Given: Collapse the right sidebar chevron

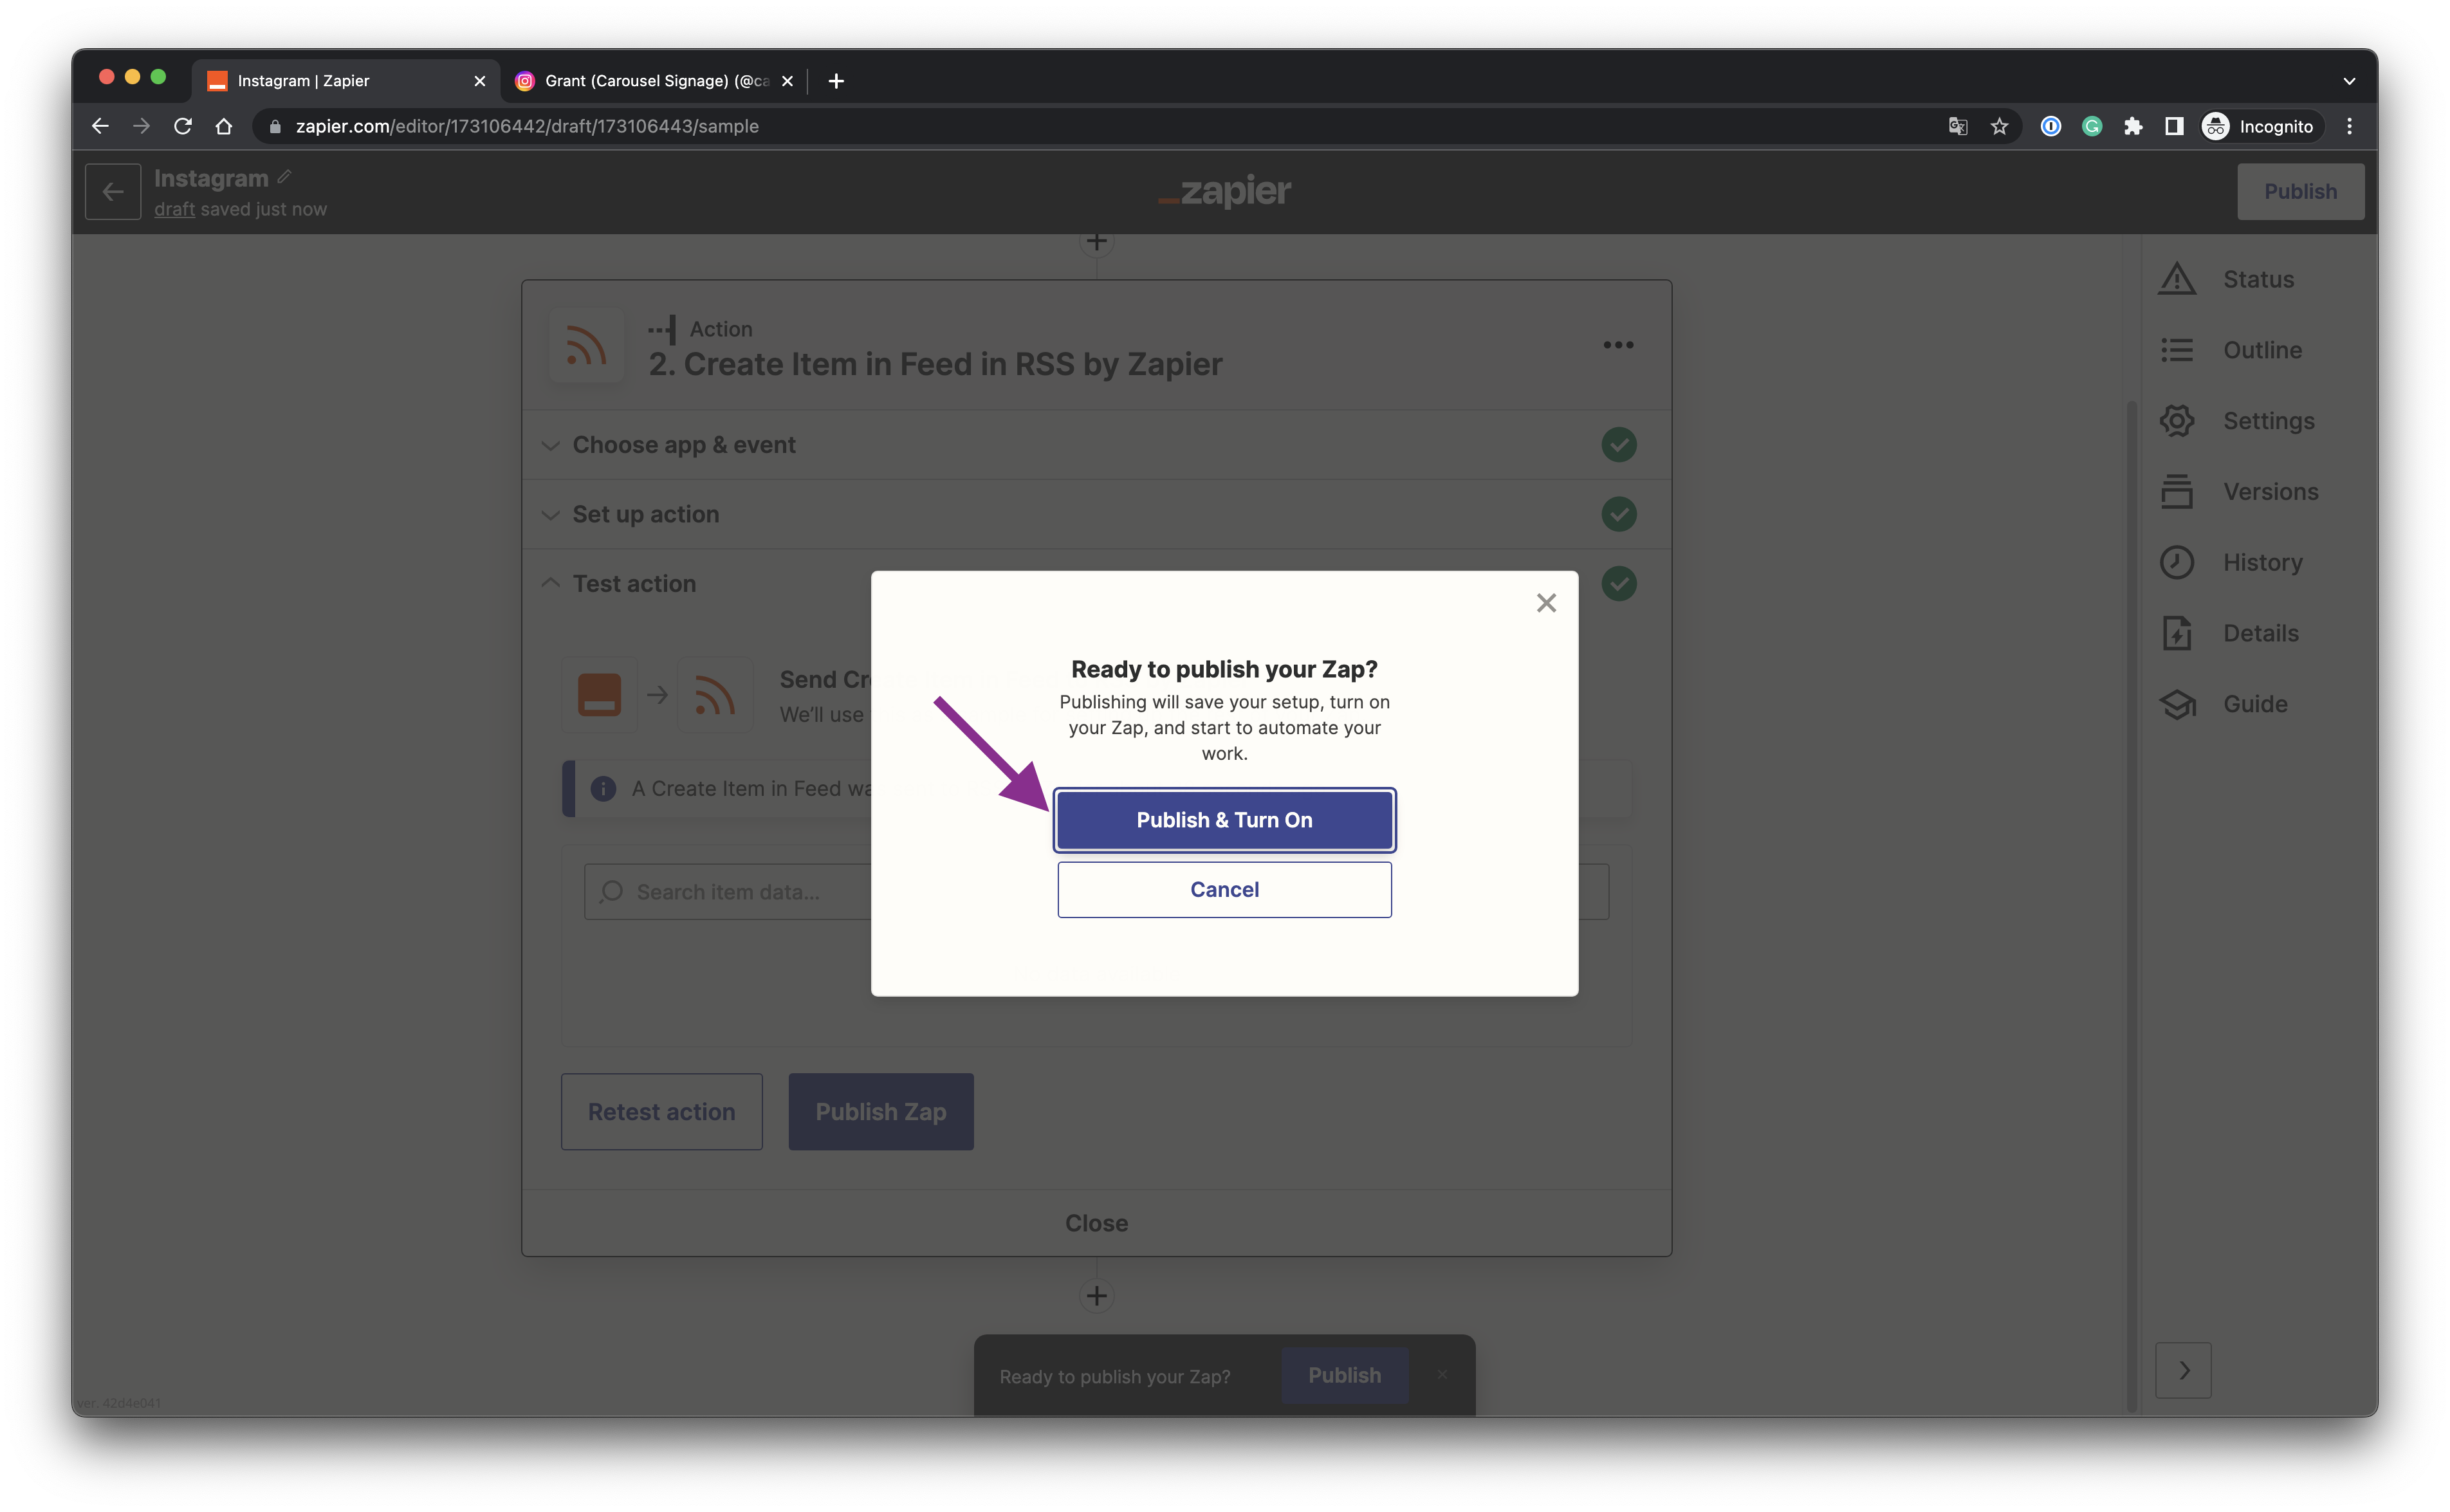Looking at the screenshot, I should tap(2183, 1370).
